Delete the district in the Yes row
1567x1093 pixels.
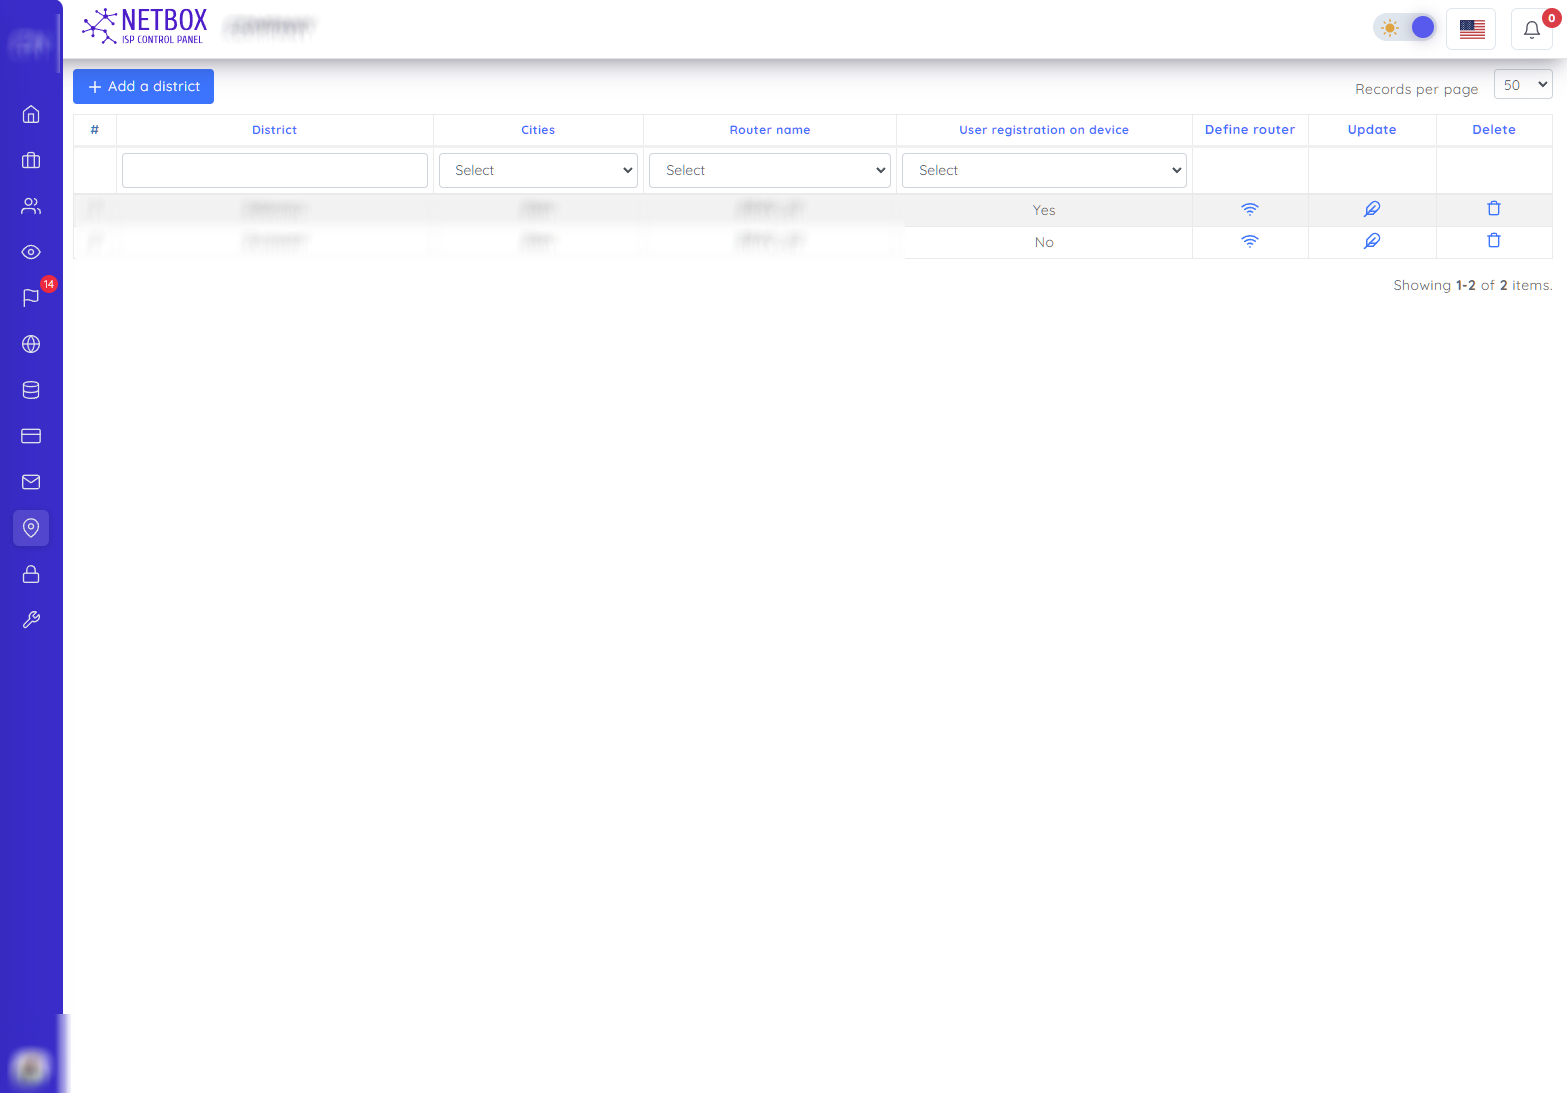[1493, 209]
